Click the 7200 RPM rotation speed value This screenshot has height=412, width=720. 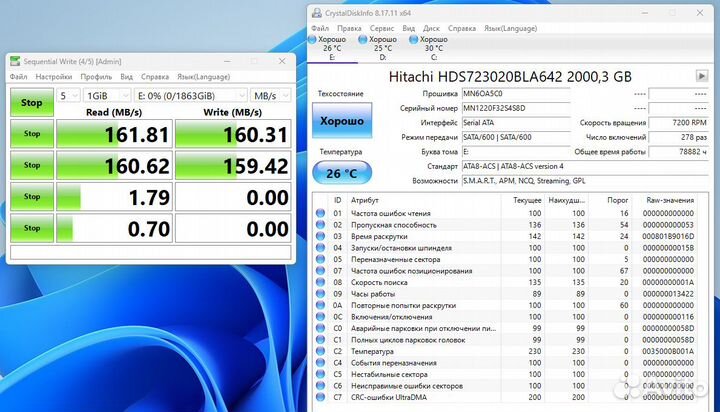pos(679,123)
